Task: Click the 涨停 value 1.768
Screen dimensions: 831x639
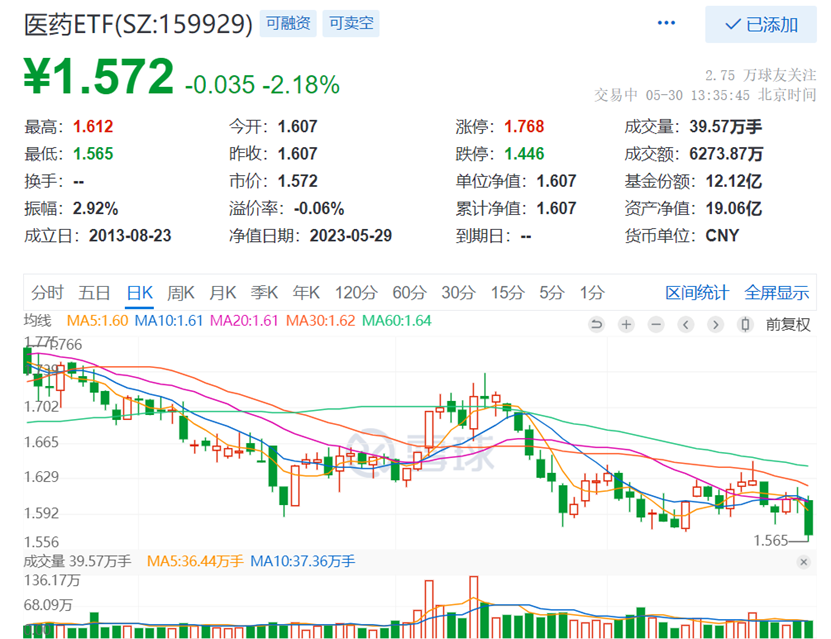Action: (524, 127)
